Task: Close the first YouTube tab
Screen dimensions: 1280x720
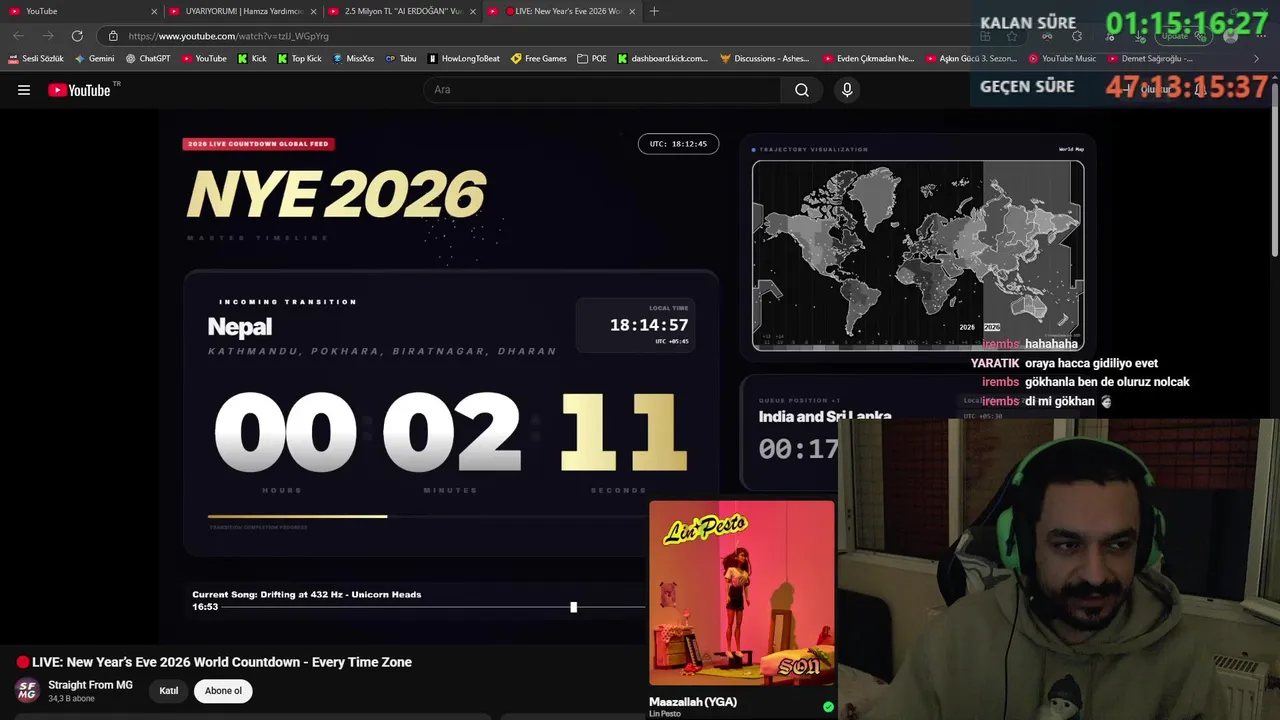Action: point(154,12)
